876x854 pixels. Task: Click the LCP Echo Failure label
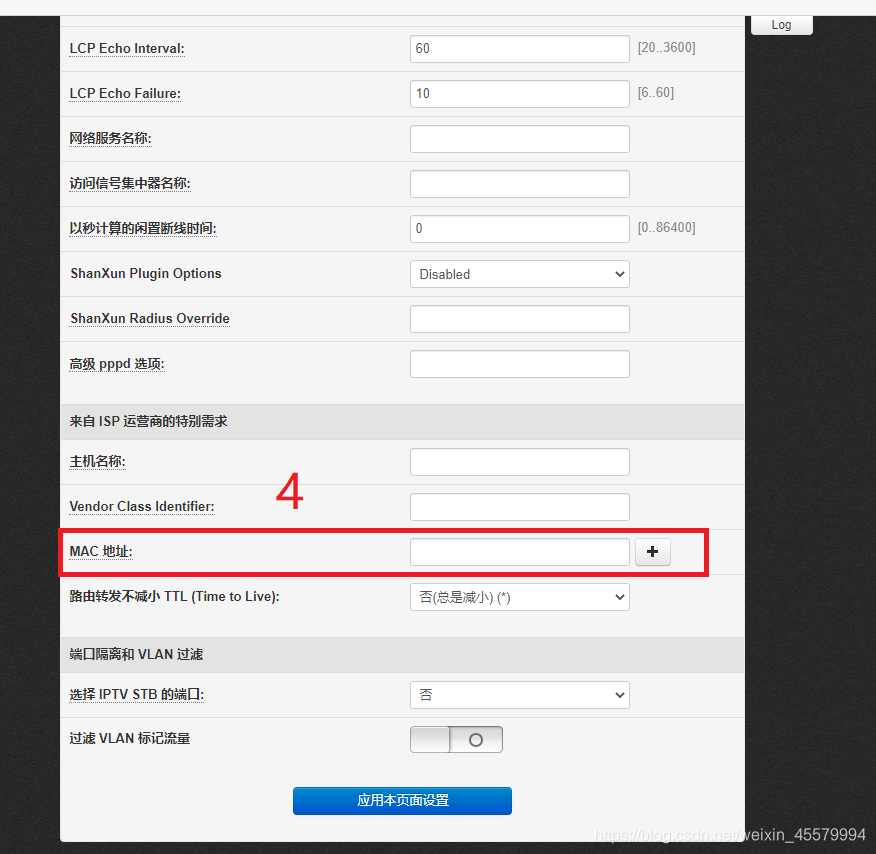[125, 93]
